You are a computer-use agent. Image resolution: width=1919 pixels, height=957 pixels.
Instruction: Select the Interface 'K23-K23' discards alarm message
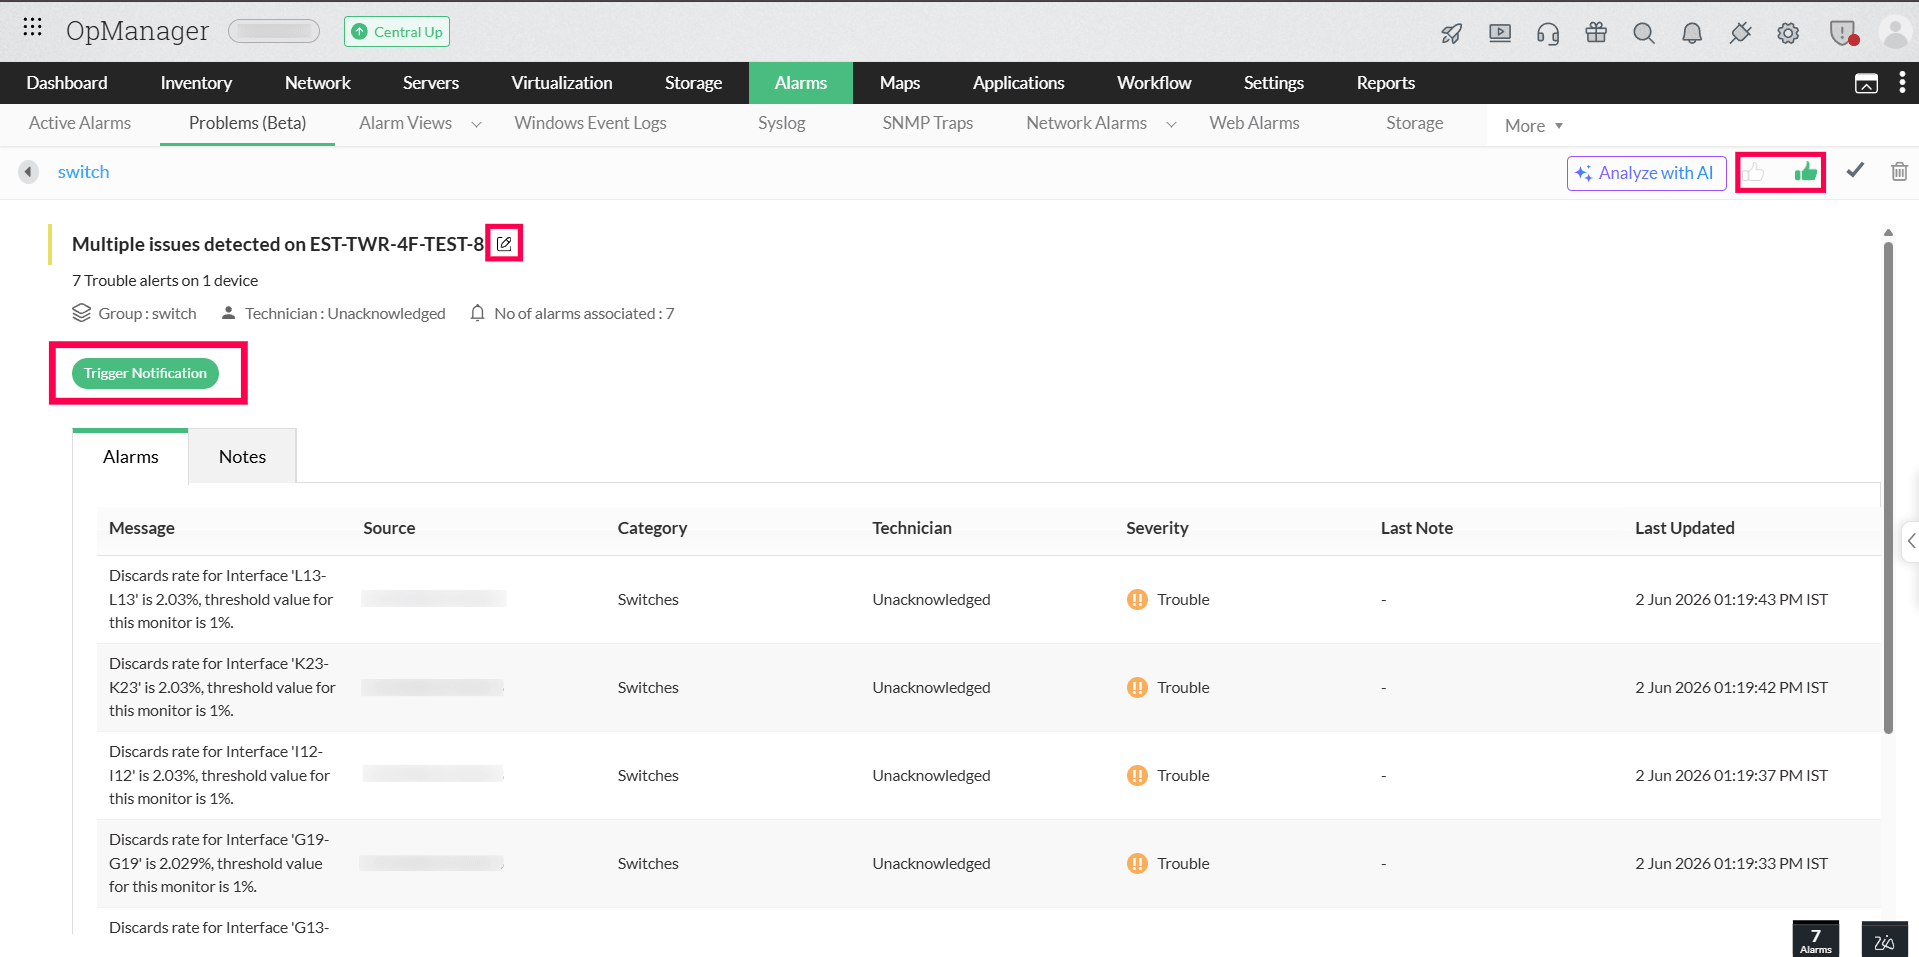pos(222,687)
